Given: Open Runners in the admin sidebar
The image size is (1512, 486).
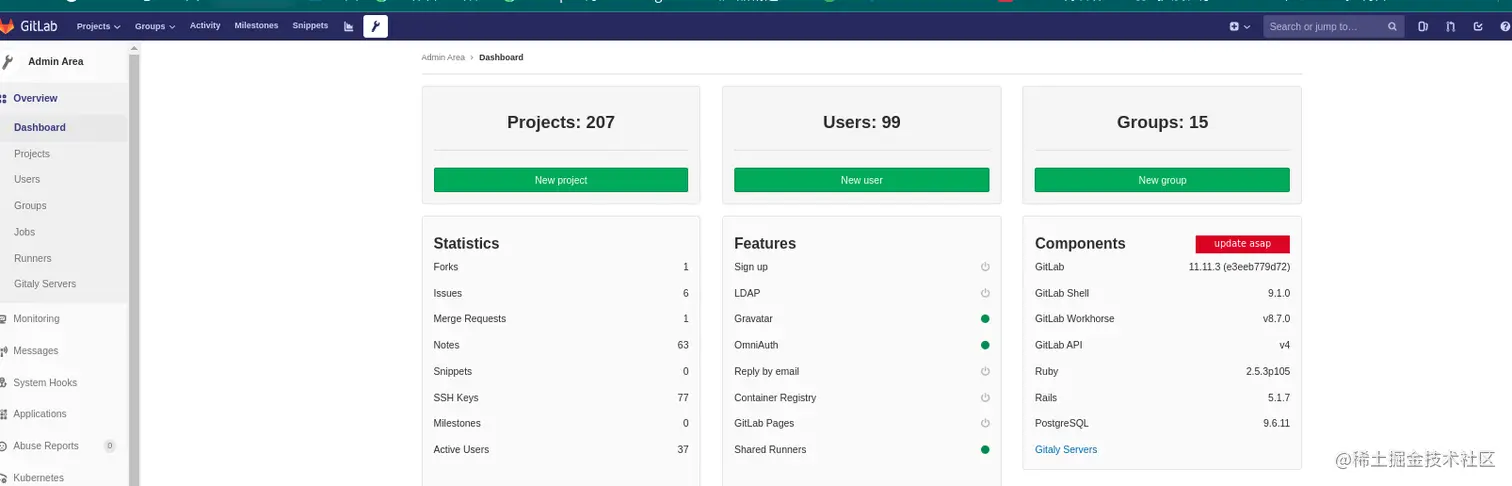Looking at the screenshot, I should pyautogui.click(x=33, y=258).
